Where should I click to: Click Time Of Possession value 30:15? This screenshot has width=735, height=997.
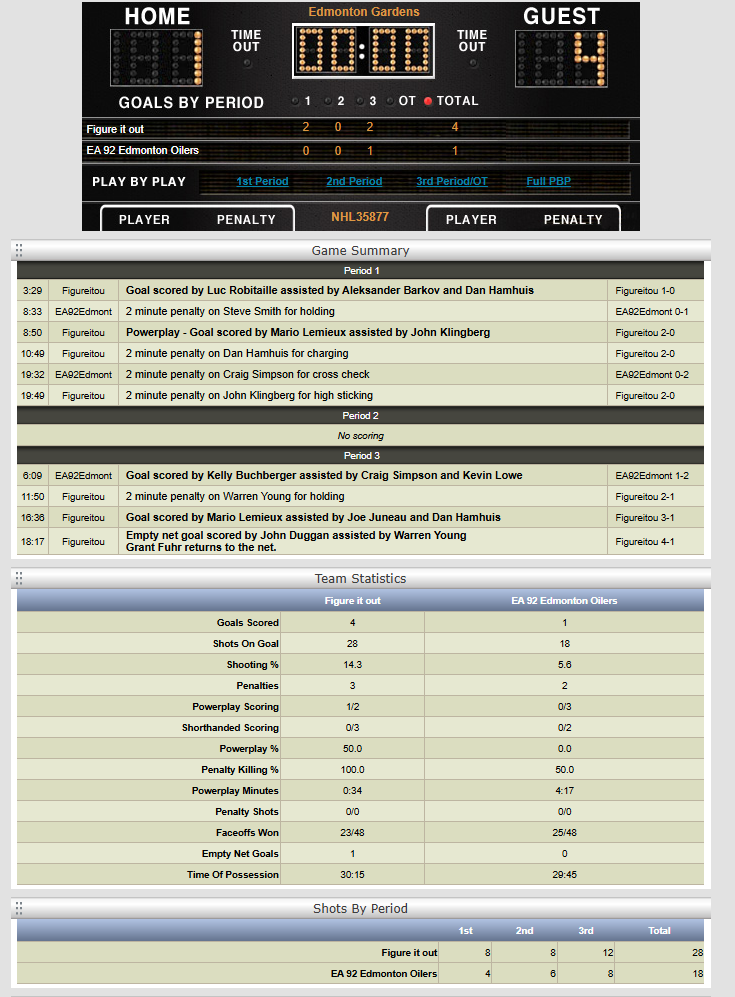click(352, 875)
